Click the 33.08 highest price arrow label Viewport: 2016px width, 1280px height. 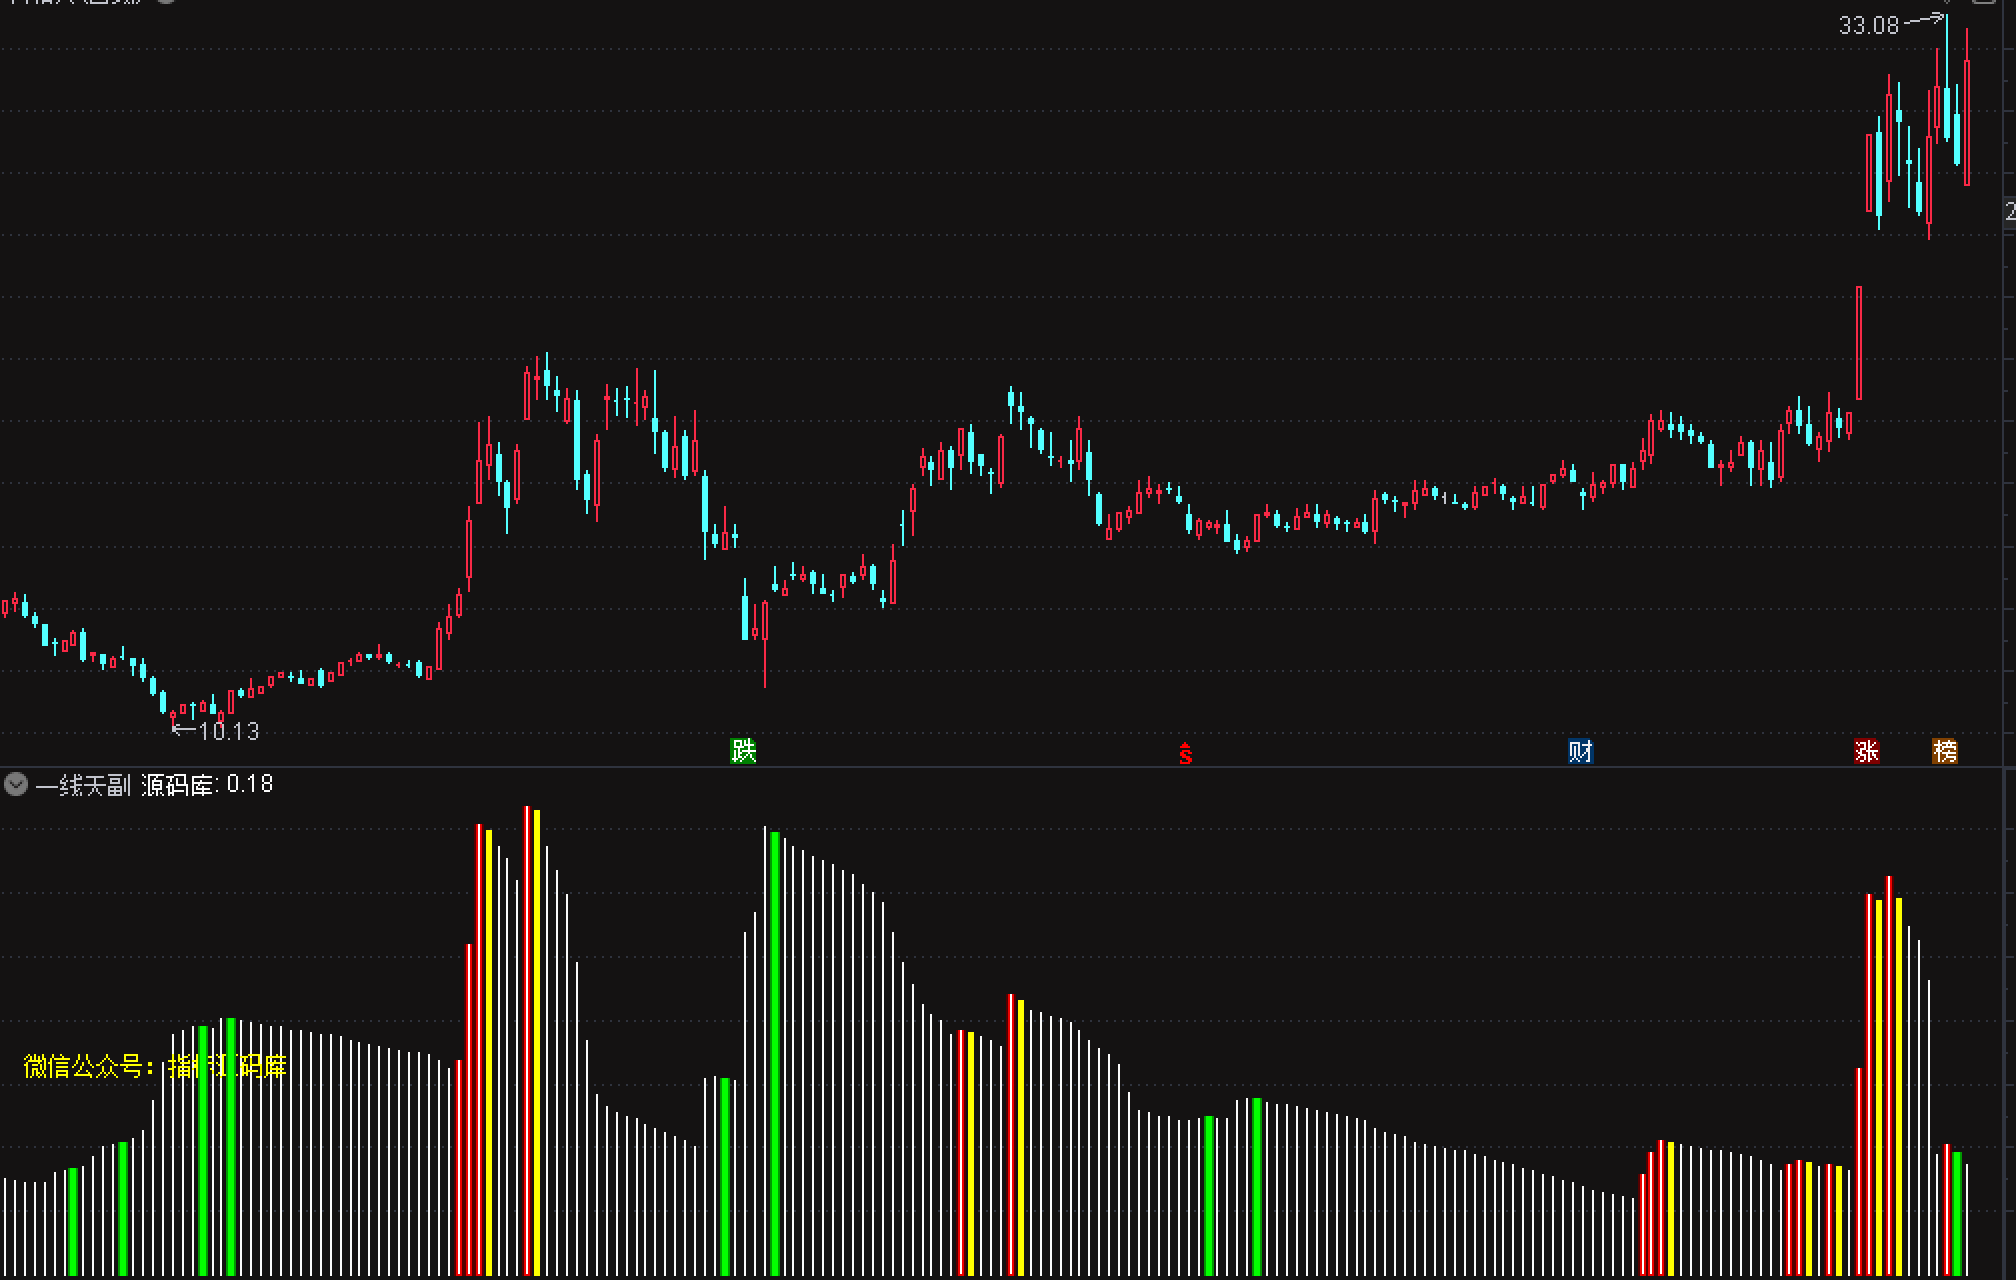click(1868, 25)
